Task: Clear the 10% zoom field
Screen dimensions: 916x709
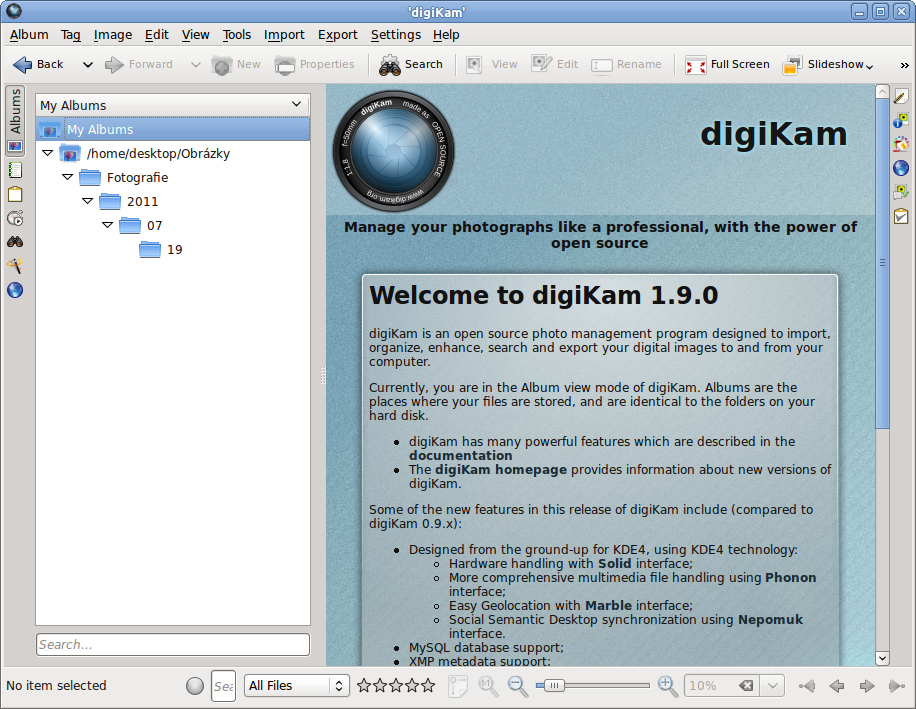Action: (746, 686)
